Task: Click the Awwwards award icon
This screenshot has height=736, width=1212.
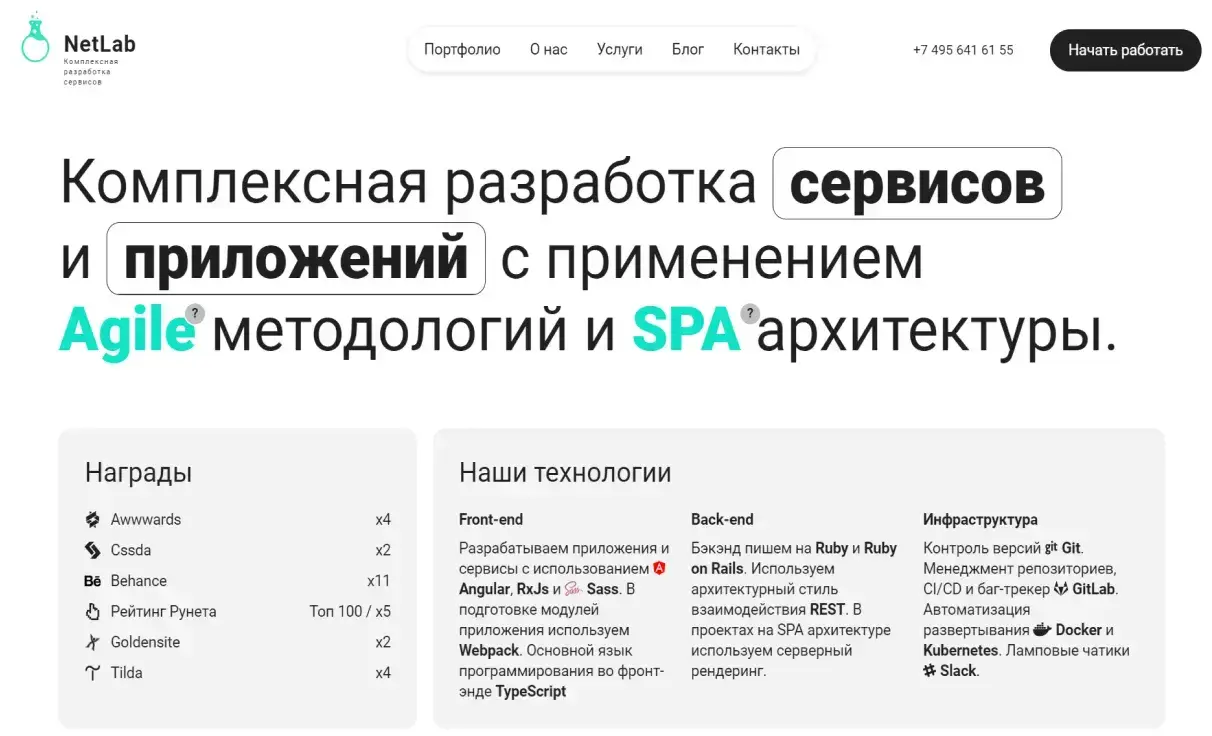Action: point(93,519)
